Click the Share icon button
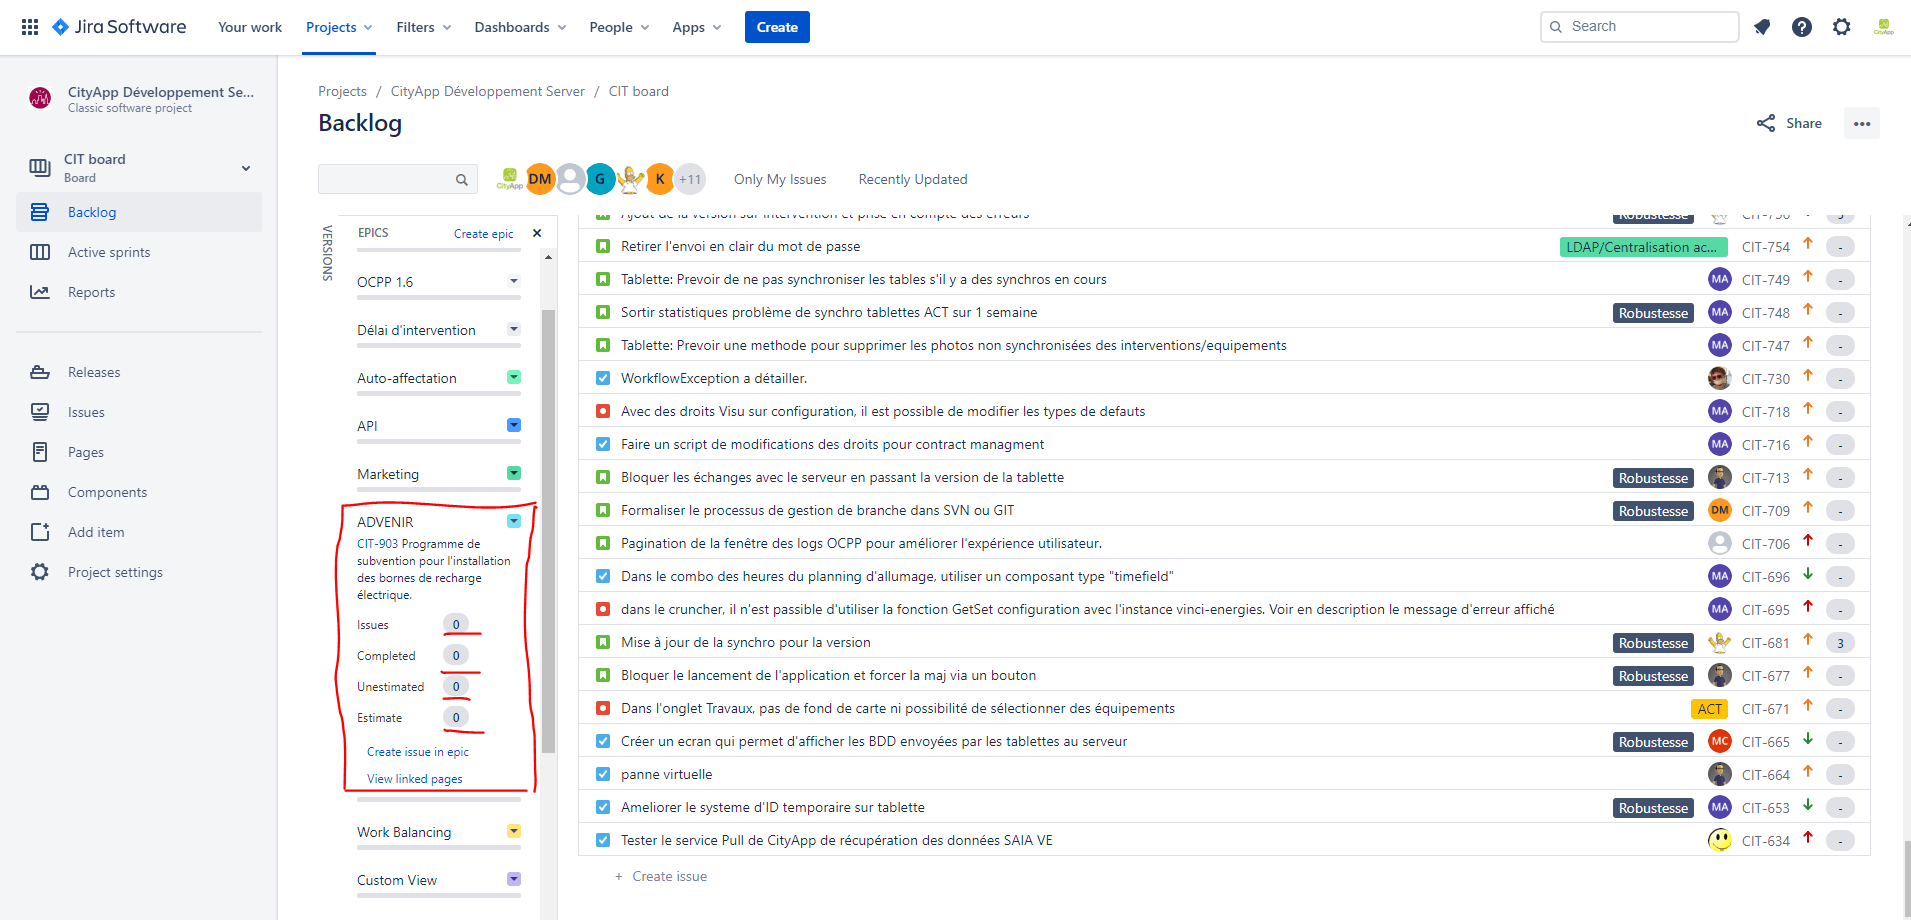The width and height of the screenshot is (1911, 920). (x=1790, y=123)
